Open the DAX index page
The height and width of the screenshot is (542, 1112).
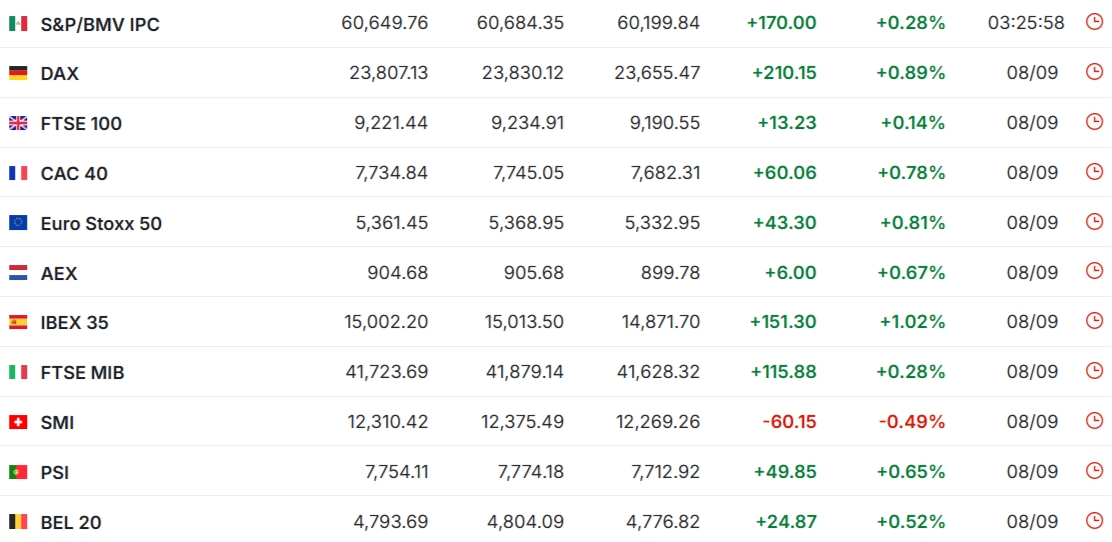(60, 74)
